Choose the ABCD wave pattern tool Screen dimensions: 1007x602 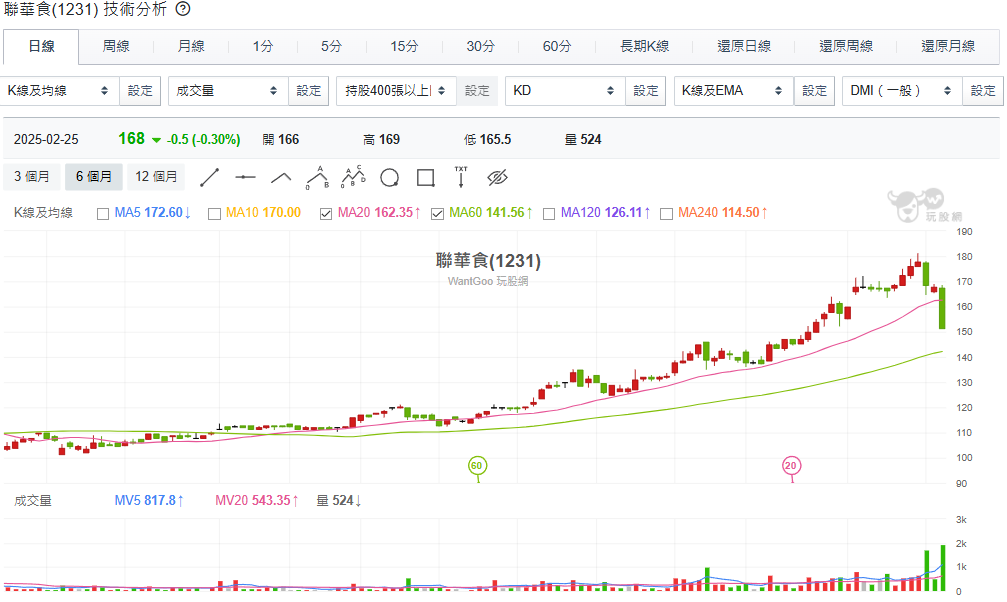pos(353,177)
